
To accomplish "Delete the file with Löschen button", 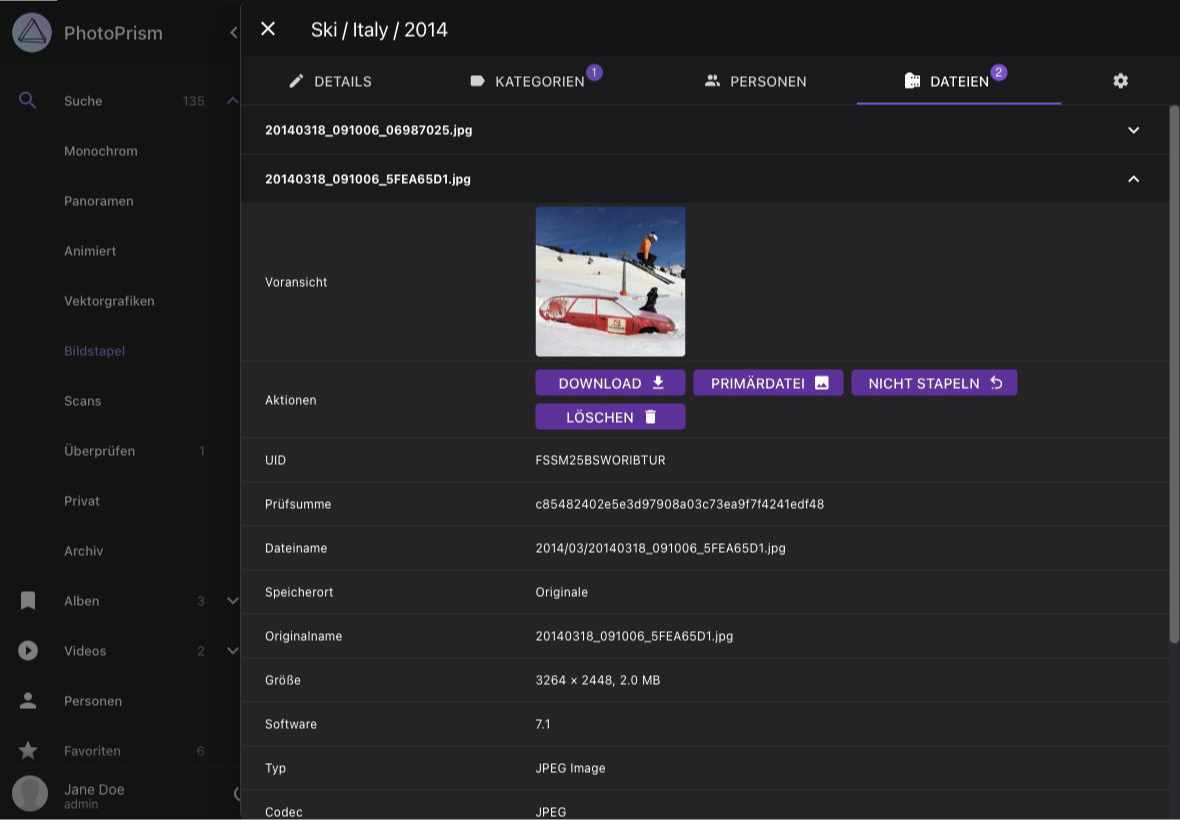I will point(610,417).
